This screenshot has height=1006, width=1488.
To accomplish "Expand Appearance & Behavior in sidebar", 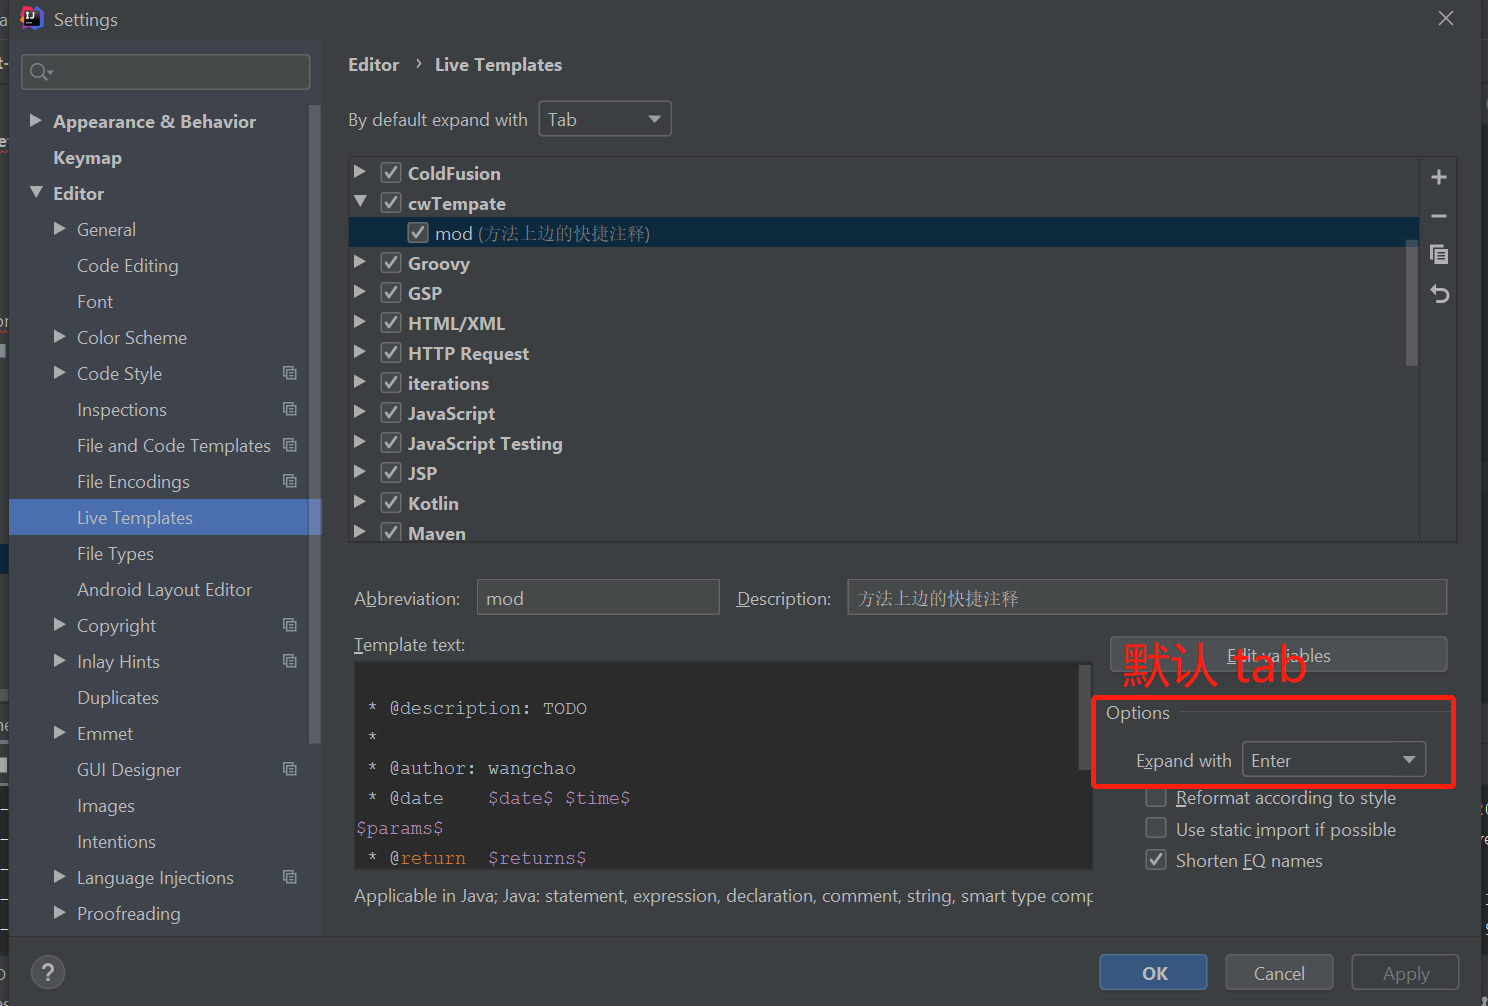I will 36,121.
